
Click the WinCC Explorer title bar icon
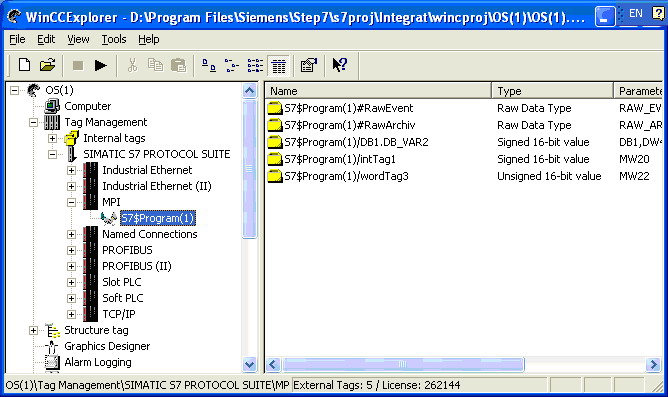tap(14, 16)
